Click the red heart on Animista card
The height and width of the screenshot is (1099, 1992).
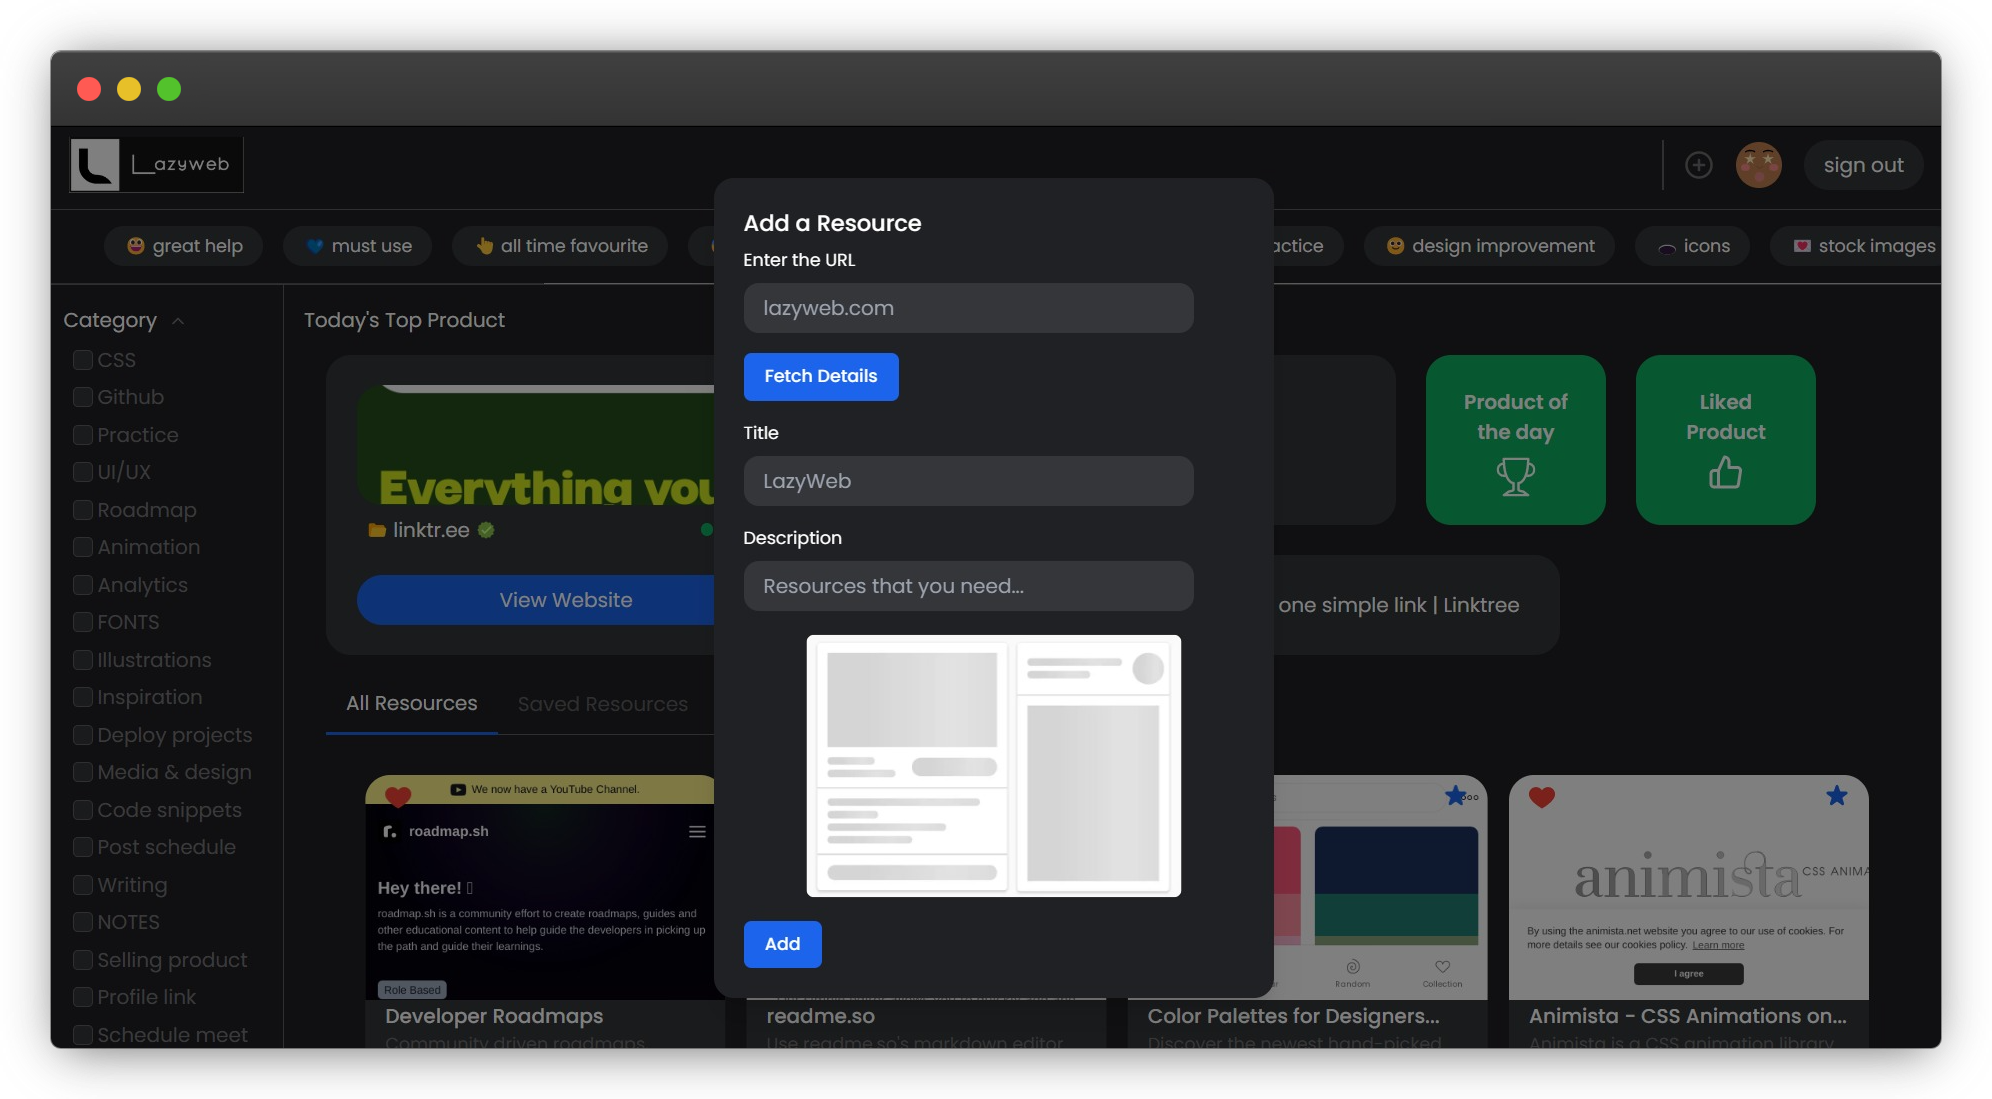click(1541, 797)
